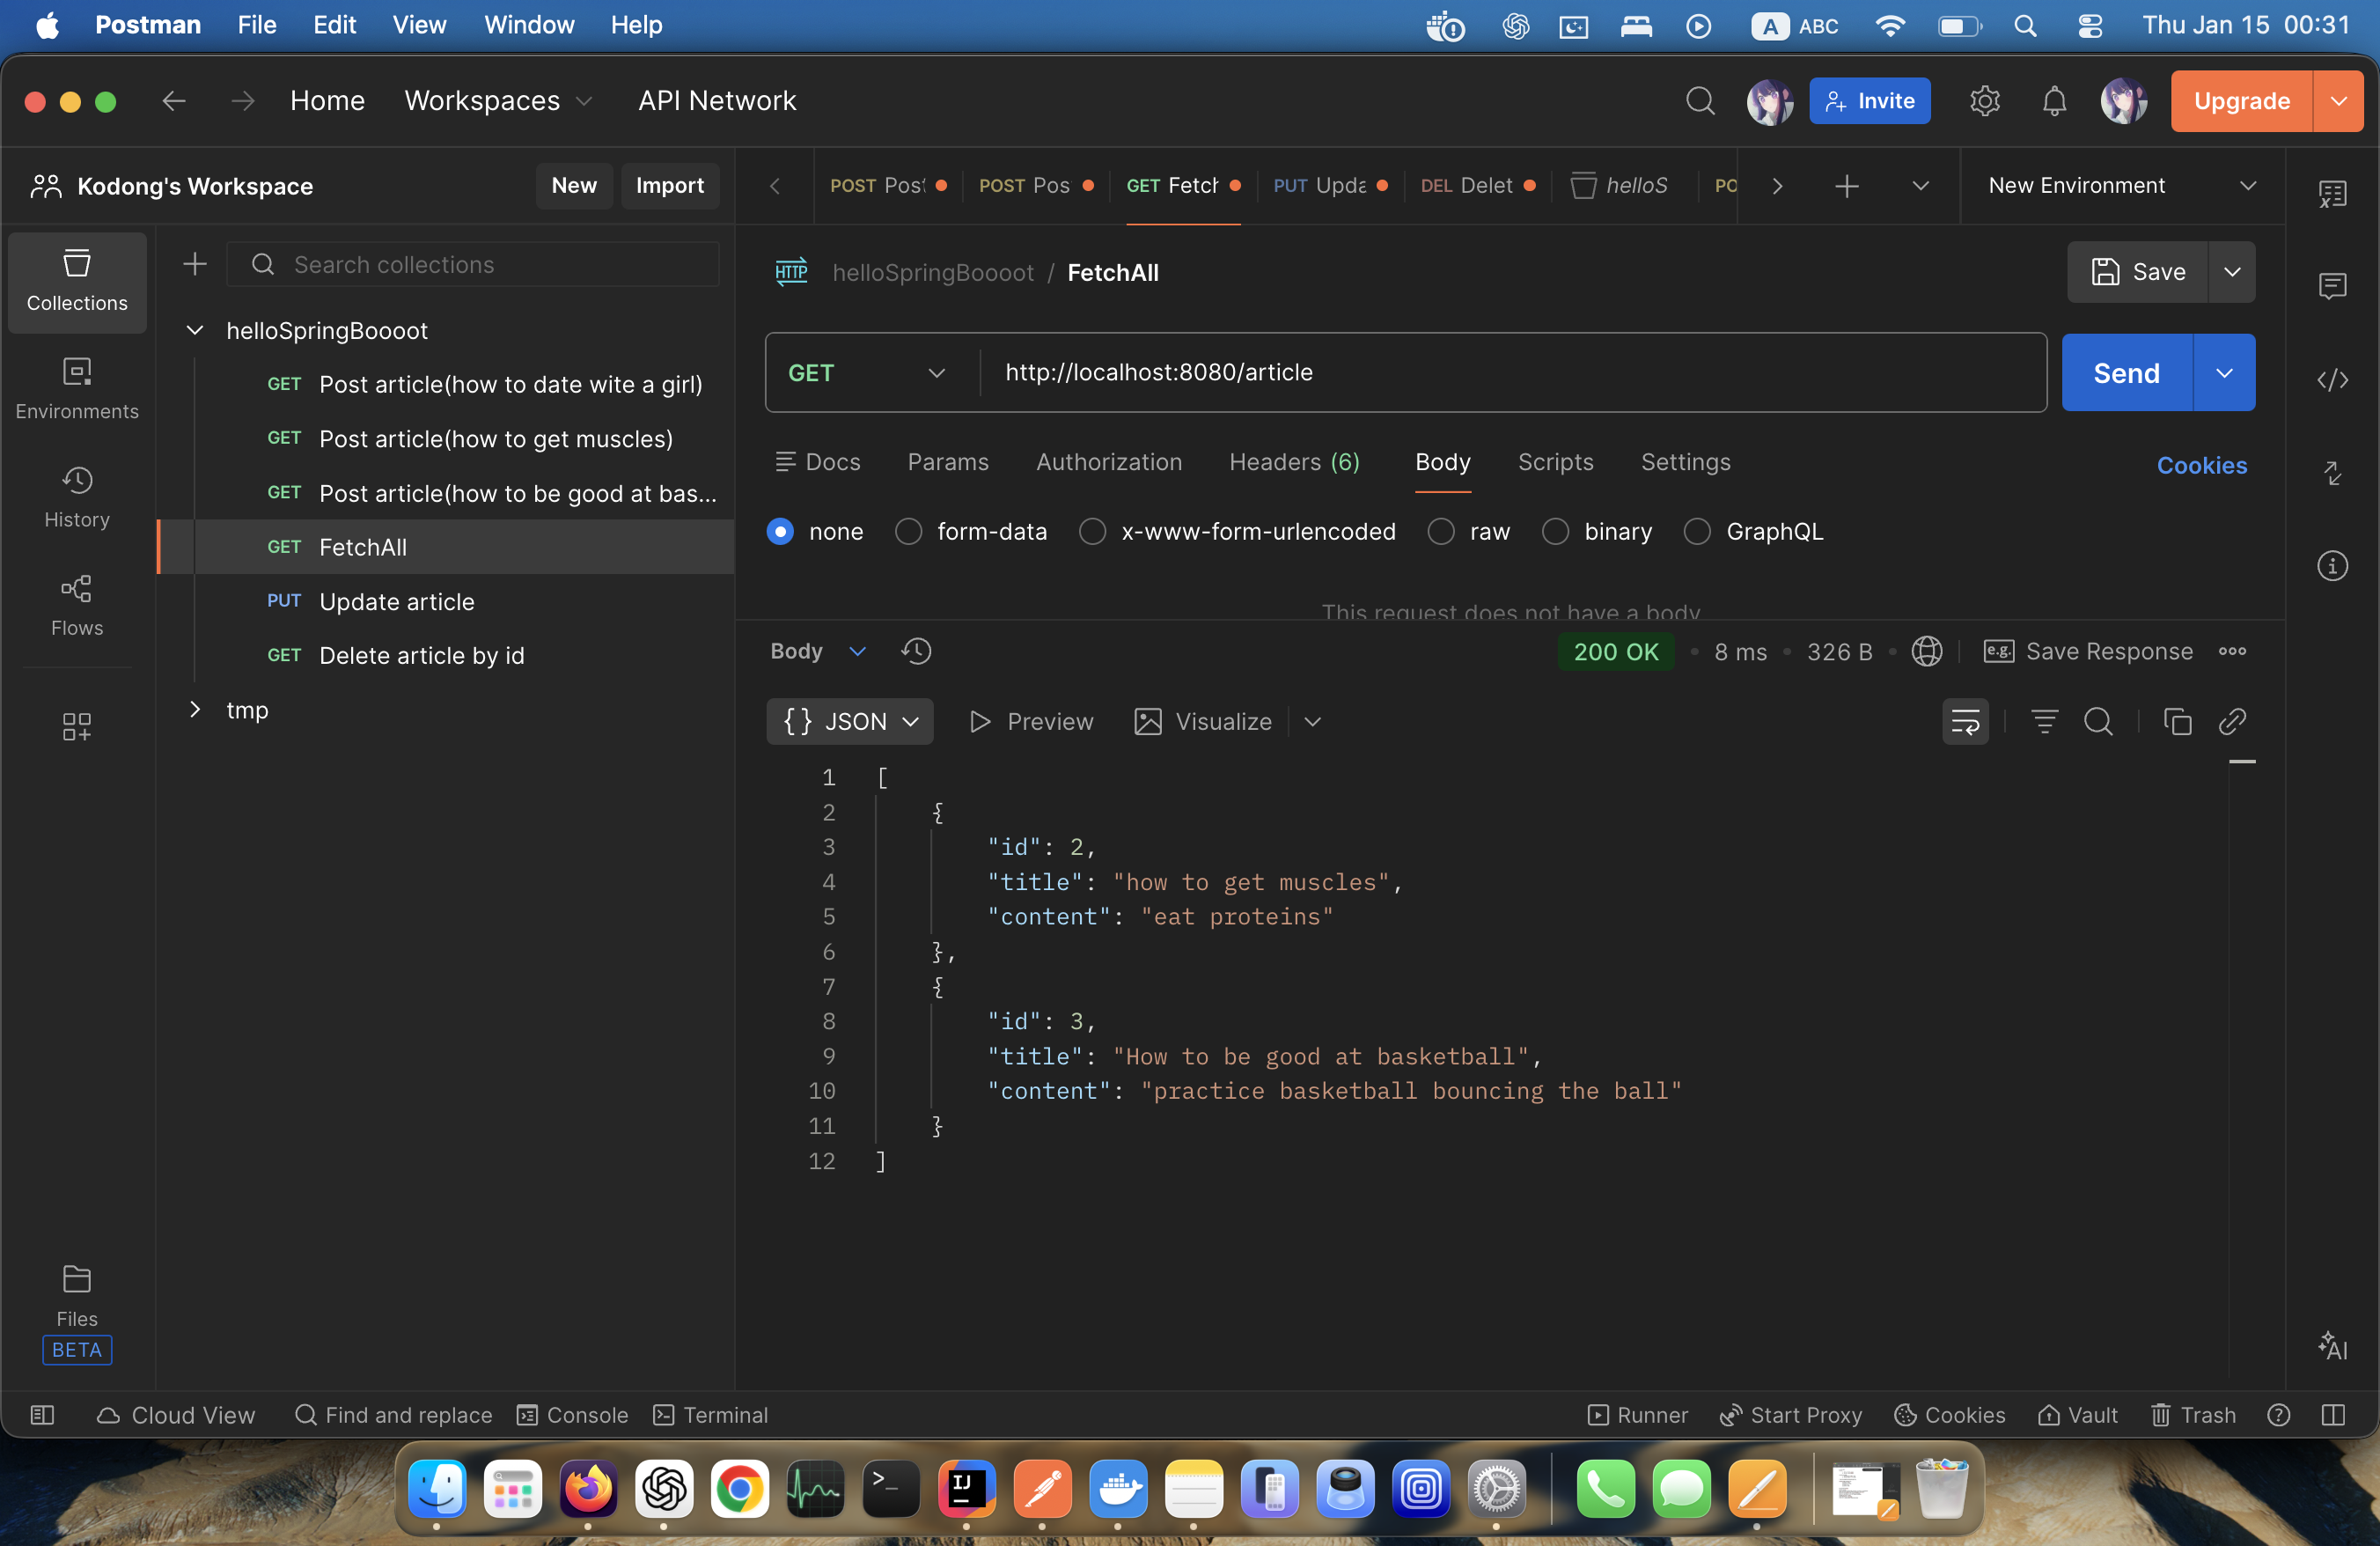
Task: Switch to the Headers (6) tab
Action: coord(1294,462)
